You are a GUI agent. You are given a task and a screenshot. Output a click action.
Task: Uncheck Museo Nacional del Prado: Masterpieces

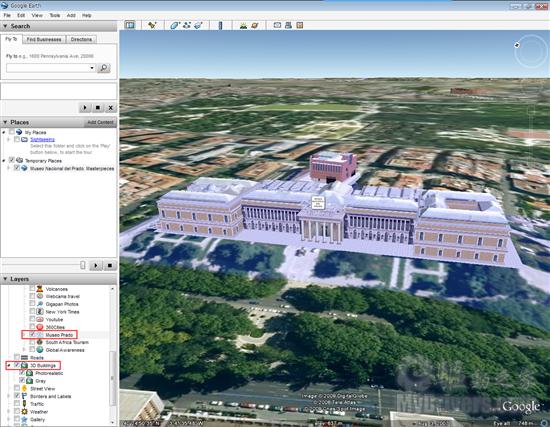16,168
